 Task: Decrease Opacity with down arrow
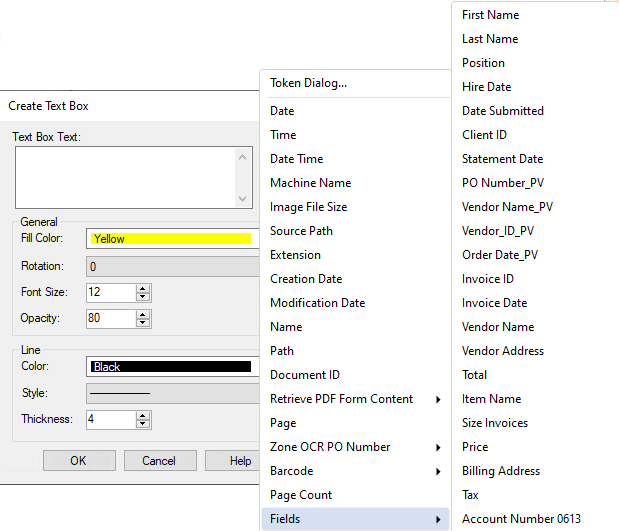coord(143,323)
